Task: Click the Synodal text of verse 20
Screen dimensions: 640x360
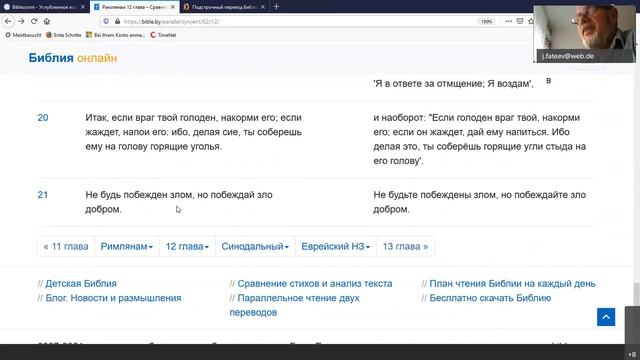Action: click(x=193, y=132)
